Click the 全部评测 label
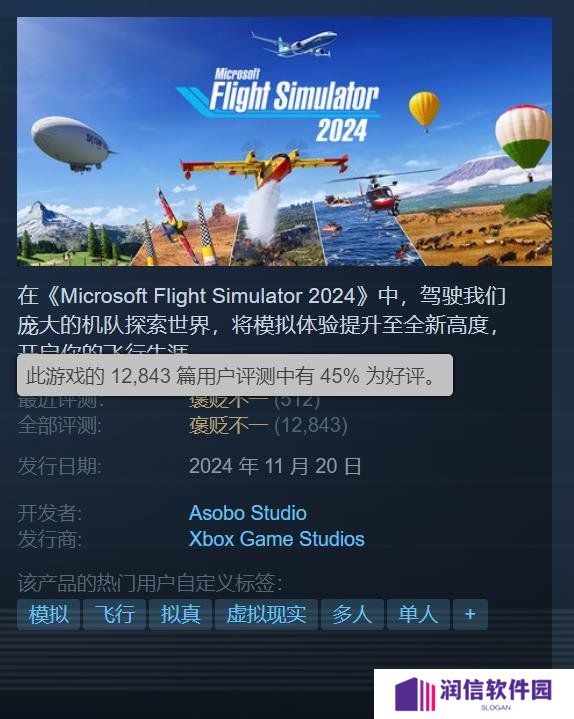The image size is (574, 719). point(60,426)
